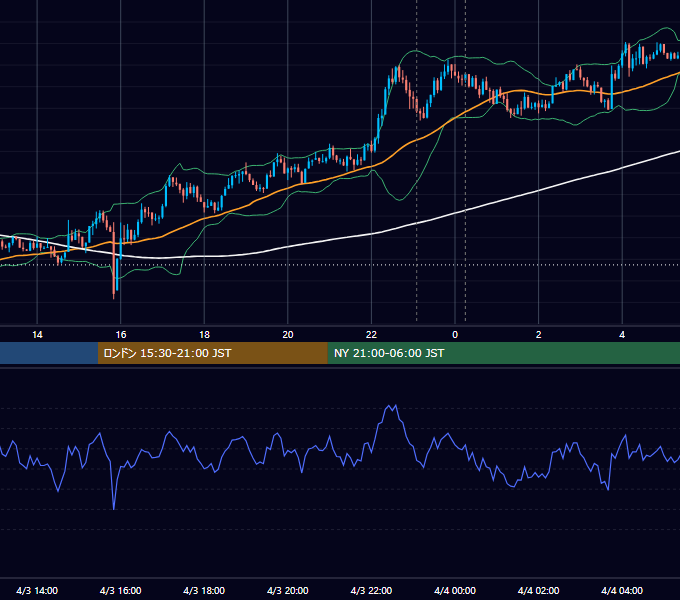Click the 4/4 02:00 date label
Viewport: 680px width, 600px height.
pyautogui.click(x=538, y=590)
